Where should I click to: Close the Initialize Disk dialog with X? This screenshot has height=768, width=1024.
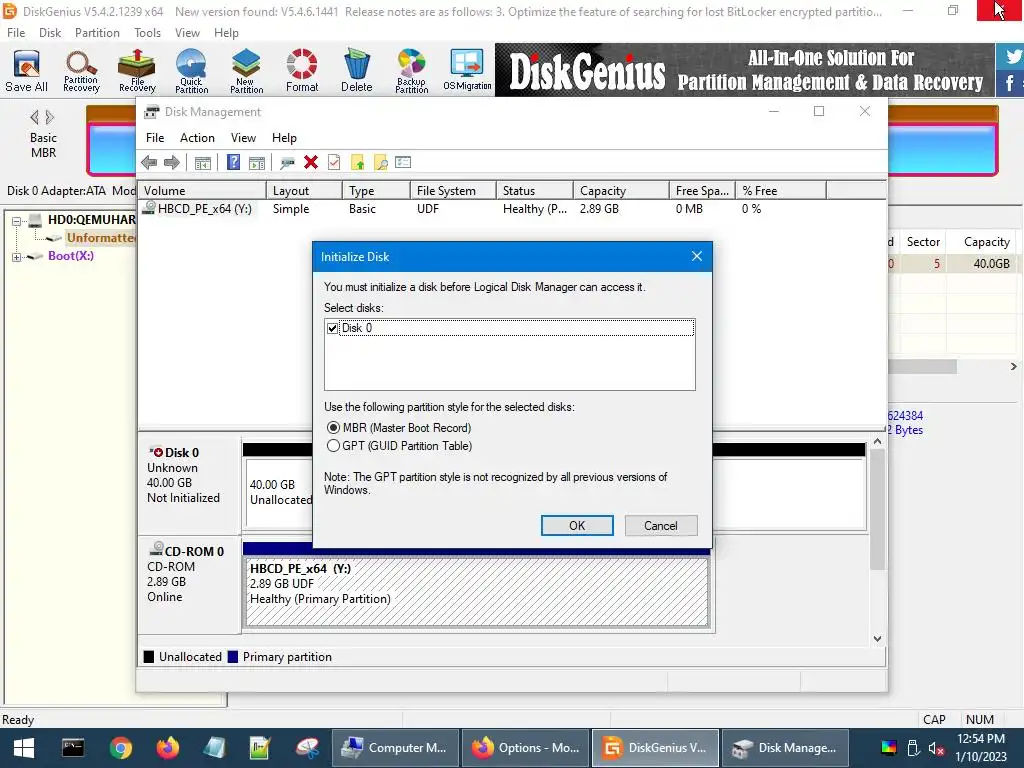697,257
